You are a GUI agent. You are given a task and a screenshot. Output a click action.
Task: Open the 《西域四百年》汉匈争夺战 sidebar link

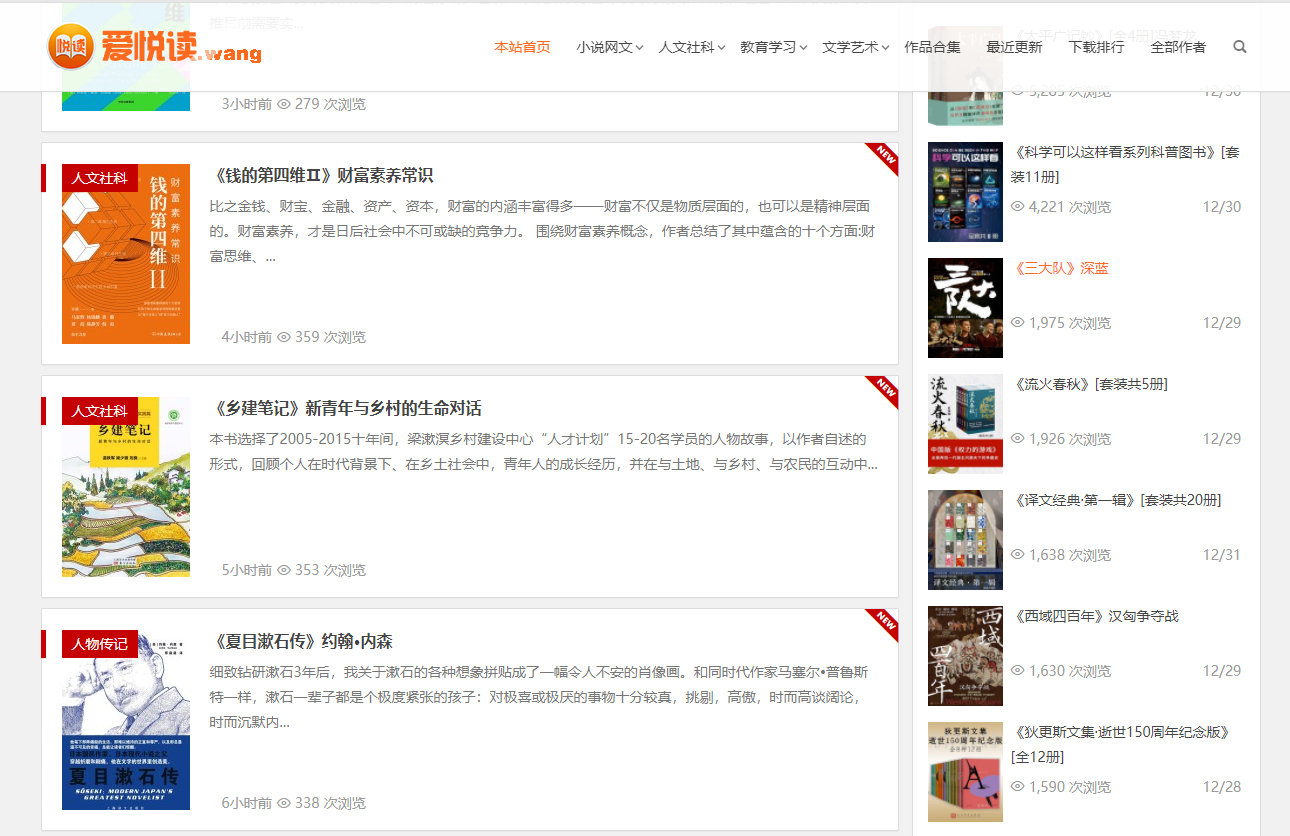(x=1098, y=616)
